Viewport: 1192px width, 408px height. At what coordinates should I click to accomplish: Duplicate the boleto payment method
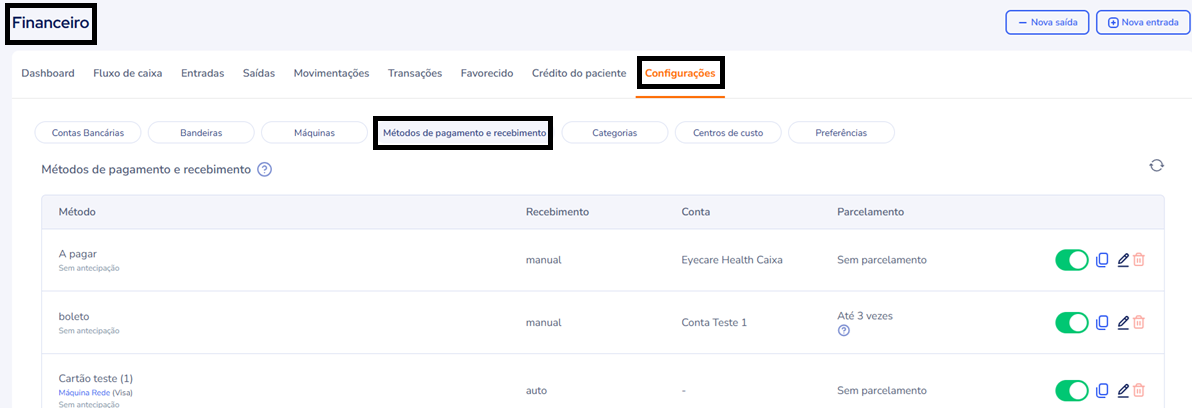(x=1102, y=322)
